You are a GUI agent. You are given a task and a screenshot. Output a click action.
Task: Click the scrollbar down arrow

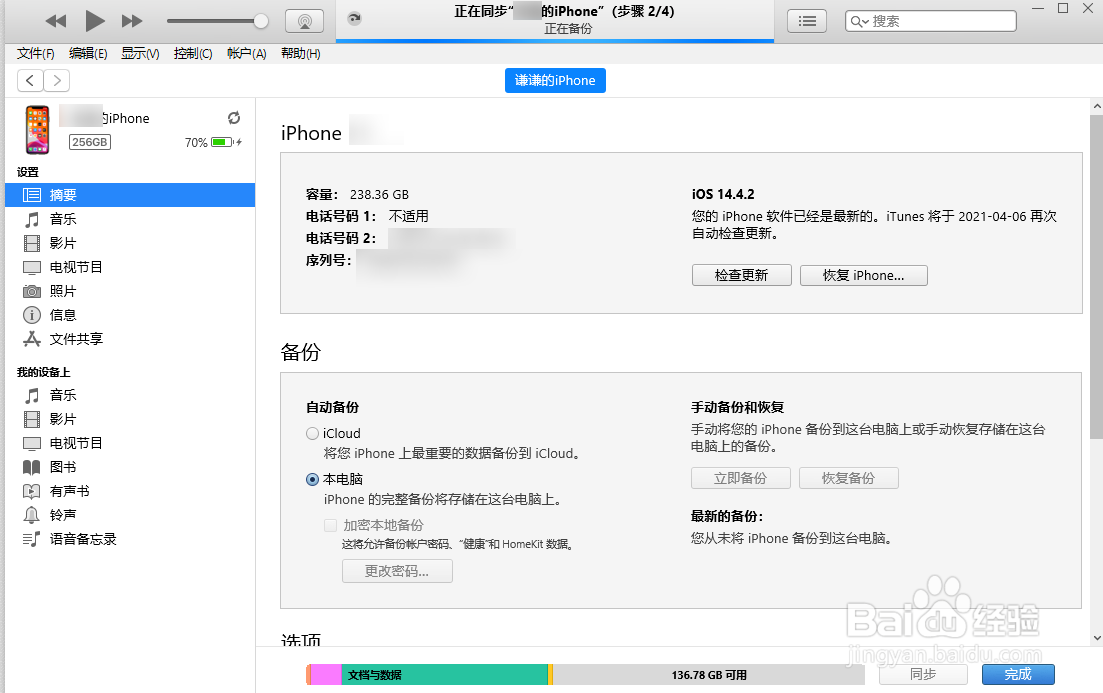[x=1096, y=638]
